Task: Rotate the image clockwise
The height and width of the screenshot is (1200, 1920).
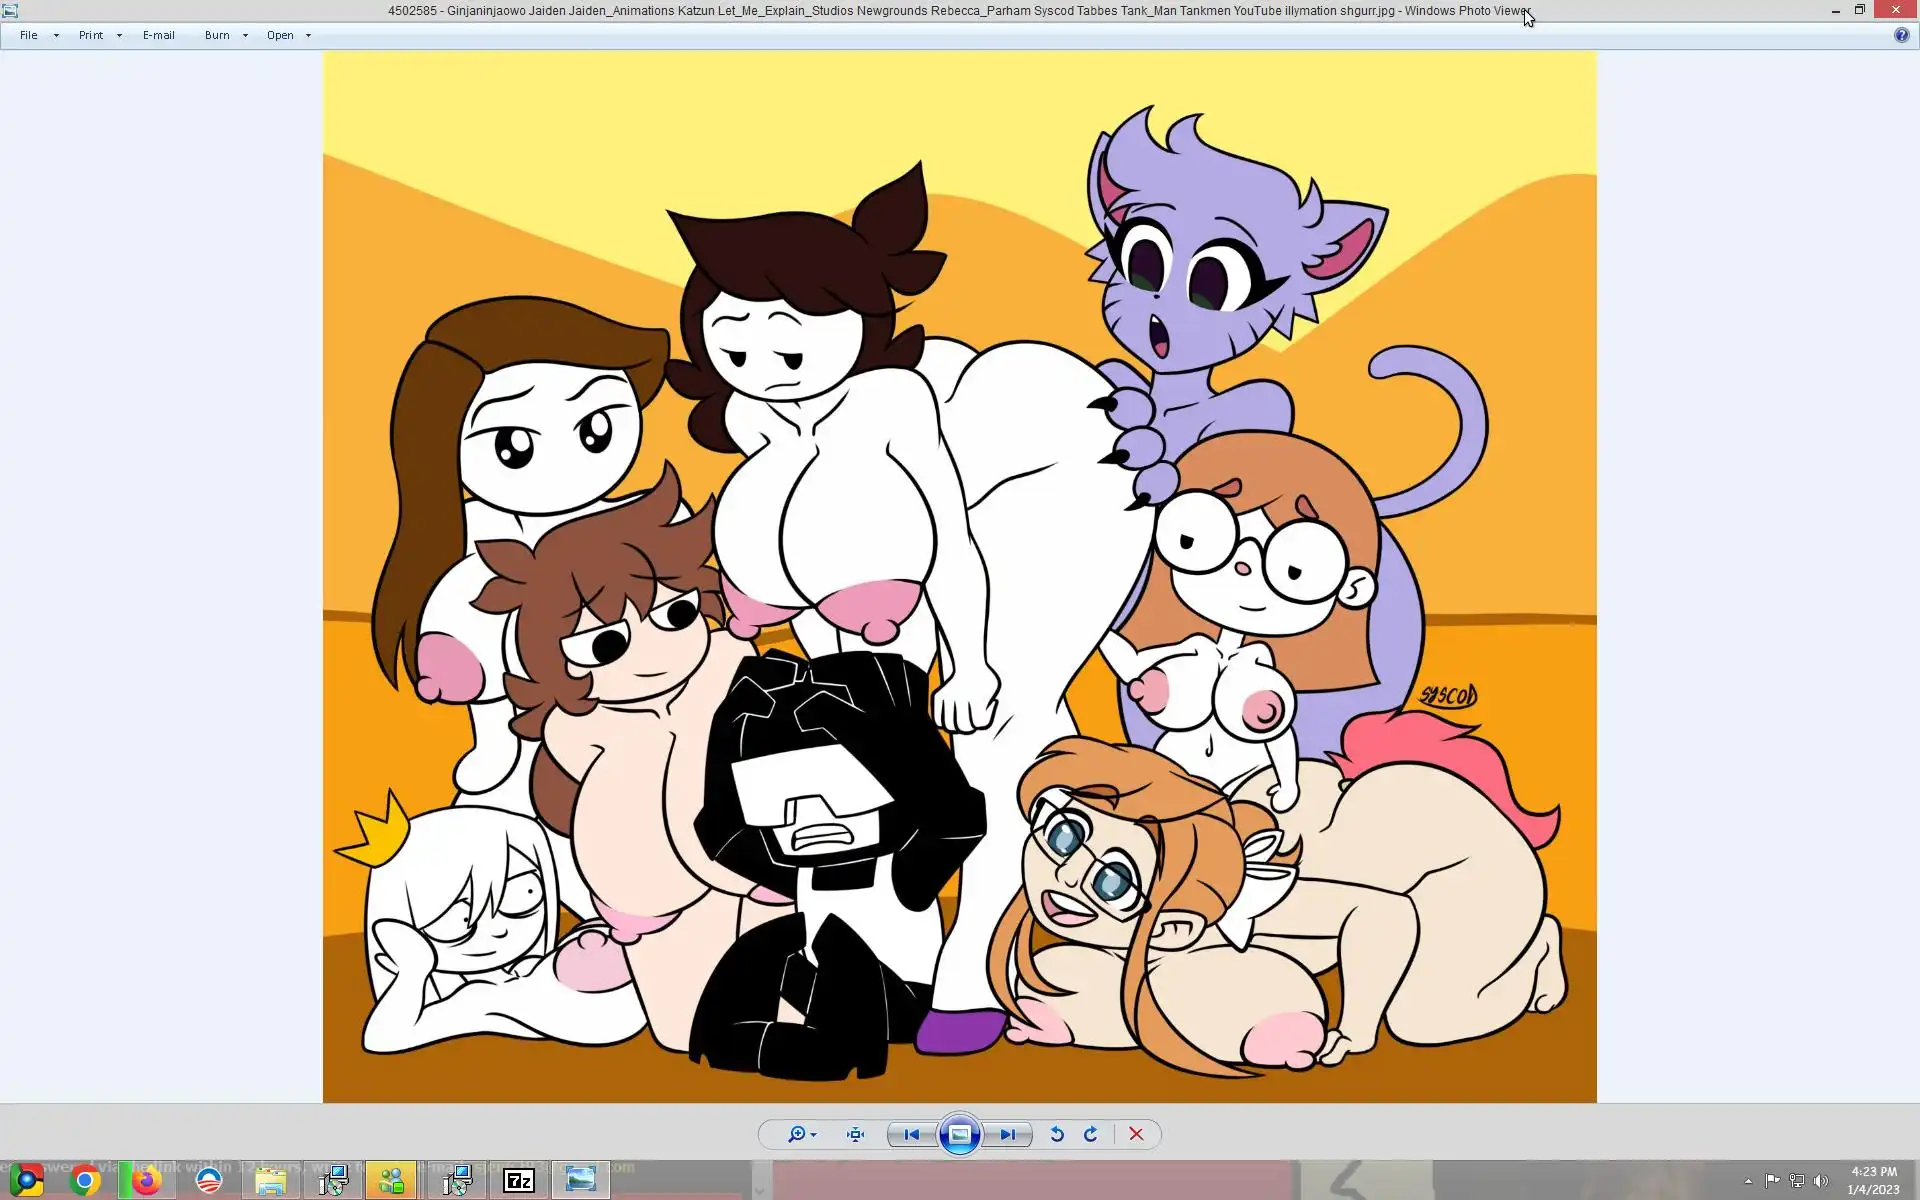Action: (1091, 1134)
